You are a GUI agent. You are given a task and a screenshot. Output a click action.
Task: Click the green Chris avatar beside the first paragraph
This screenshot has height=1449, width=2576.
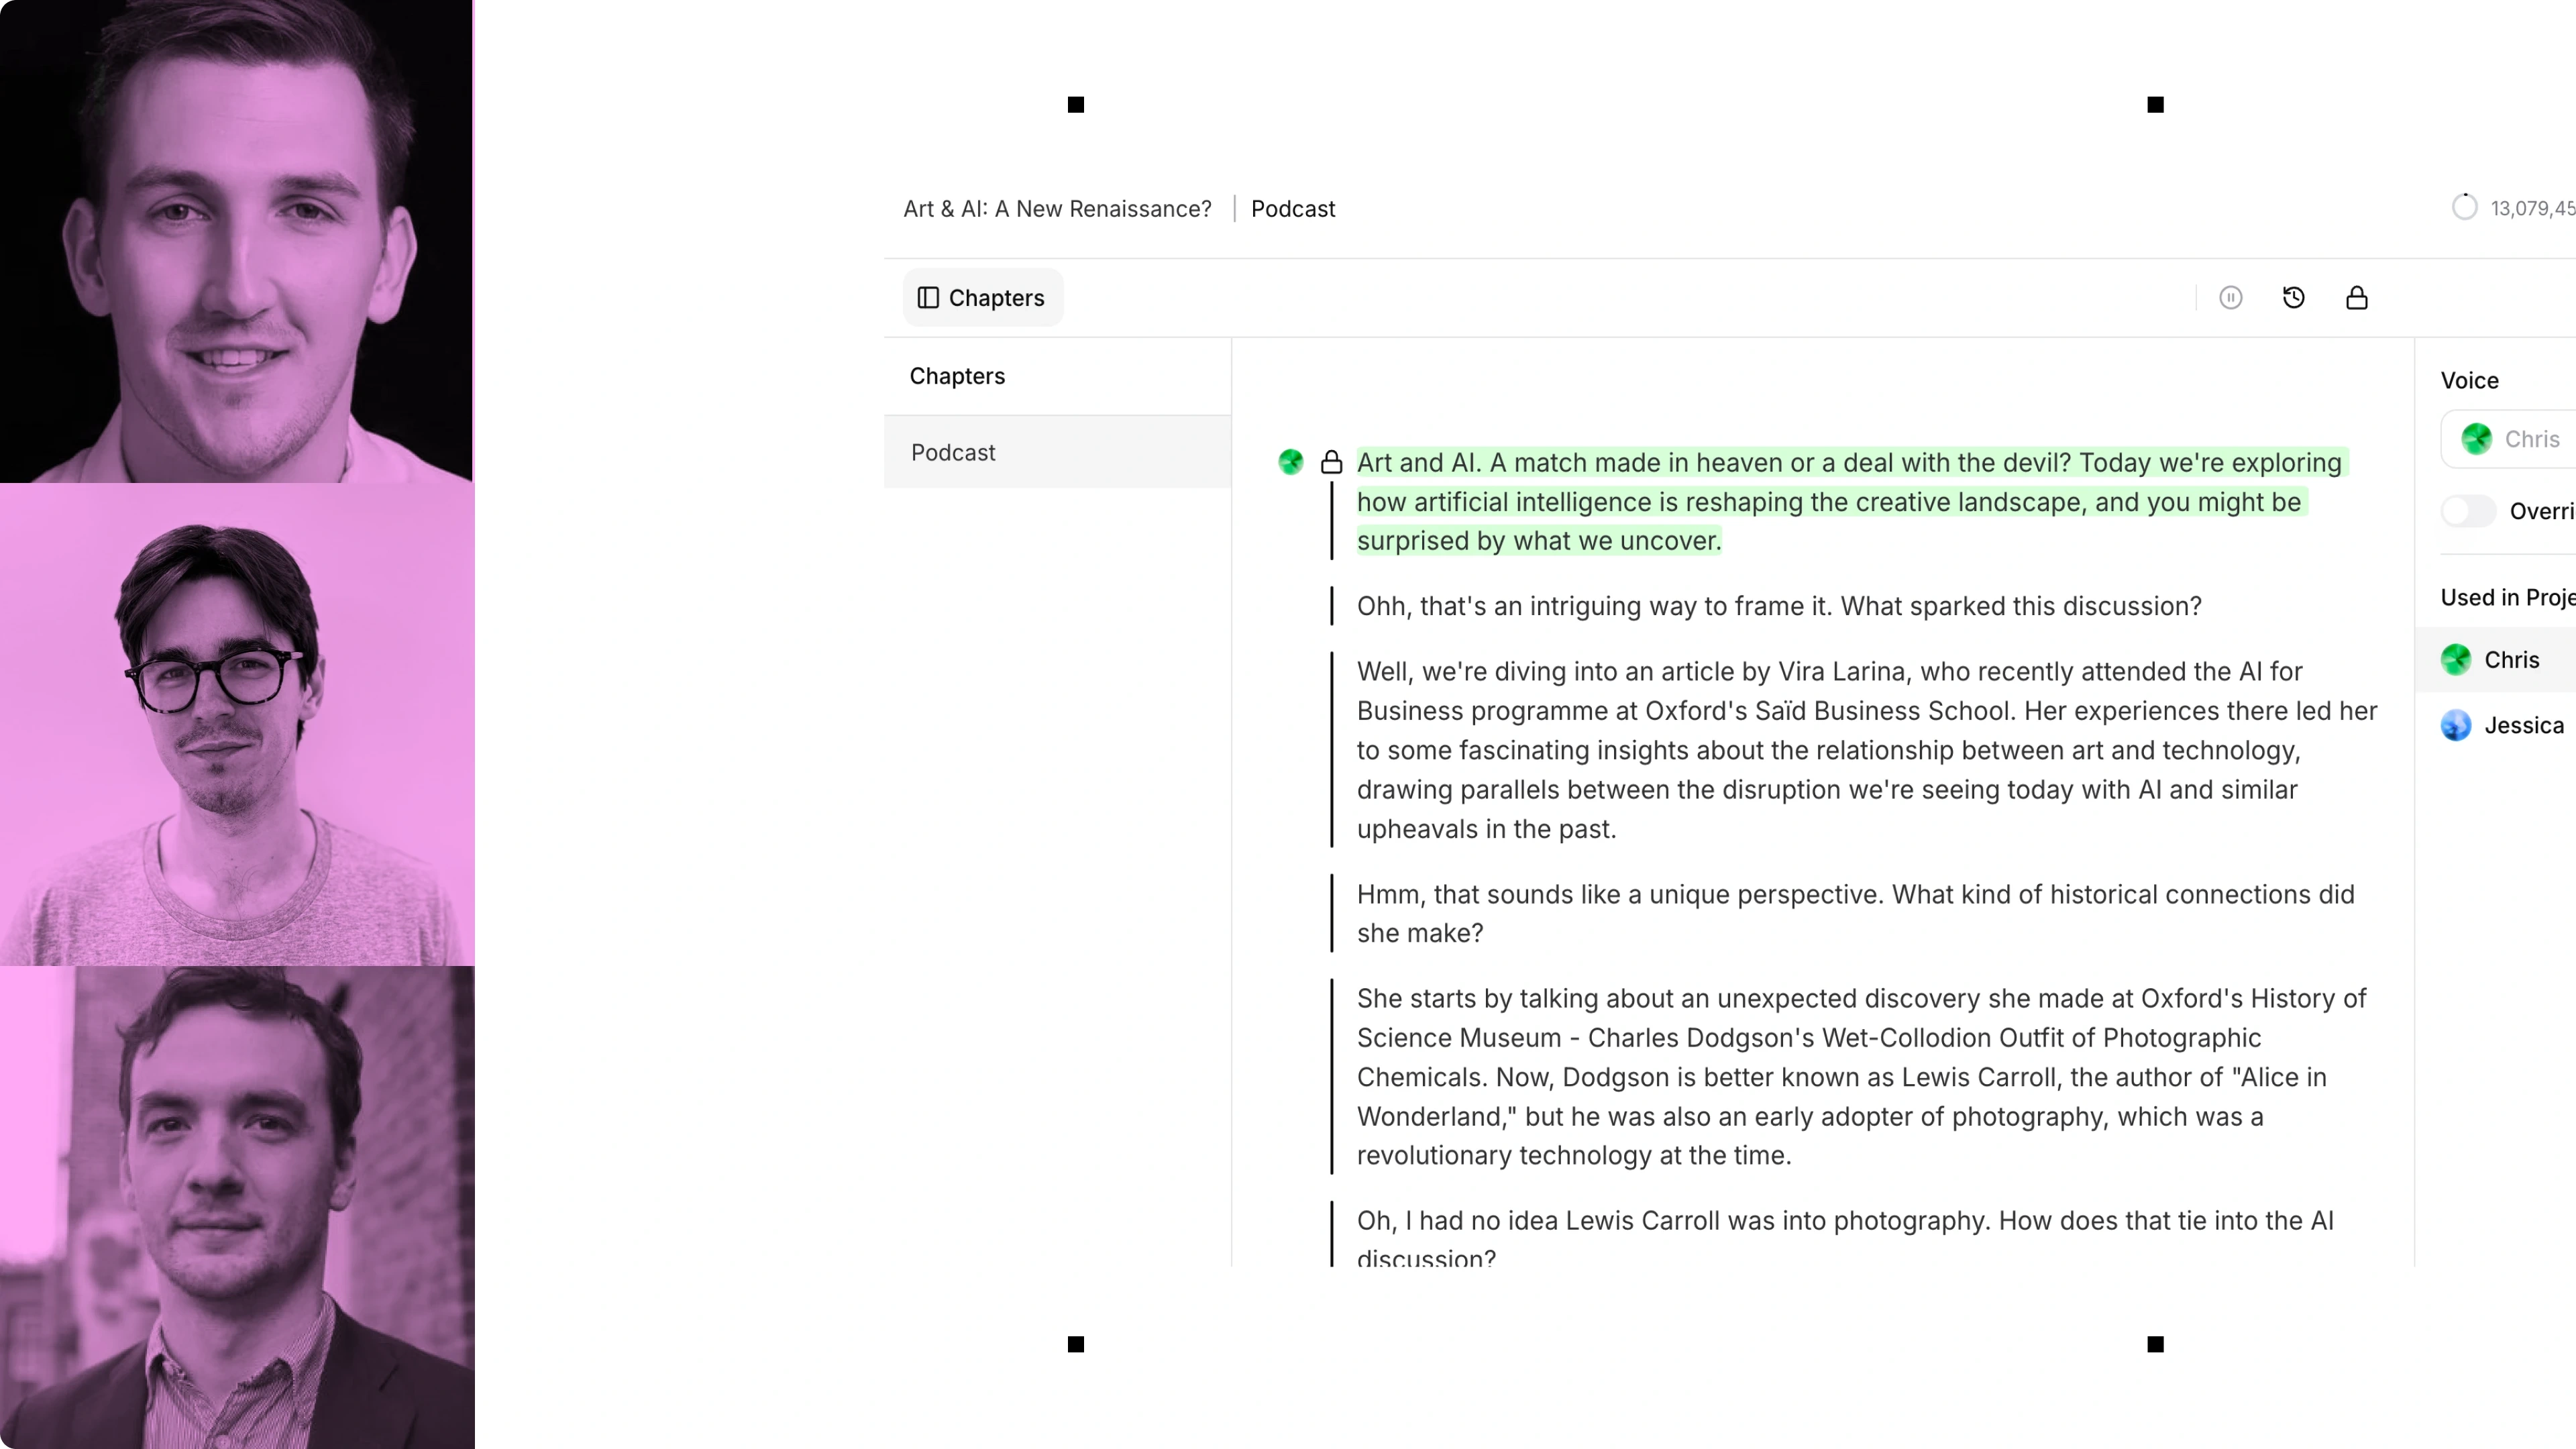point(1290,461)
